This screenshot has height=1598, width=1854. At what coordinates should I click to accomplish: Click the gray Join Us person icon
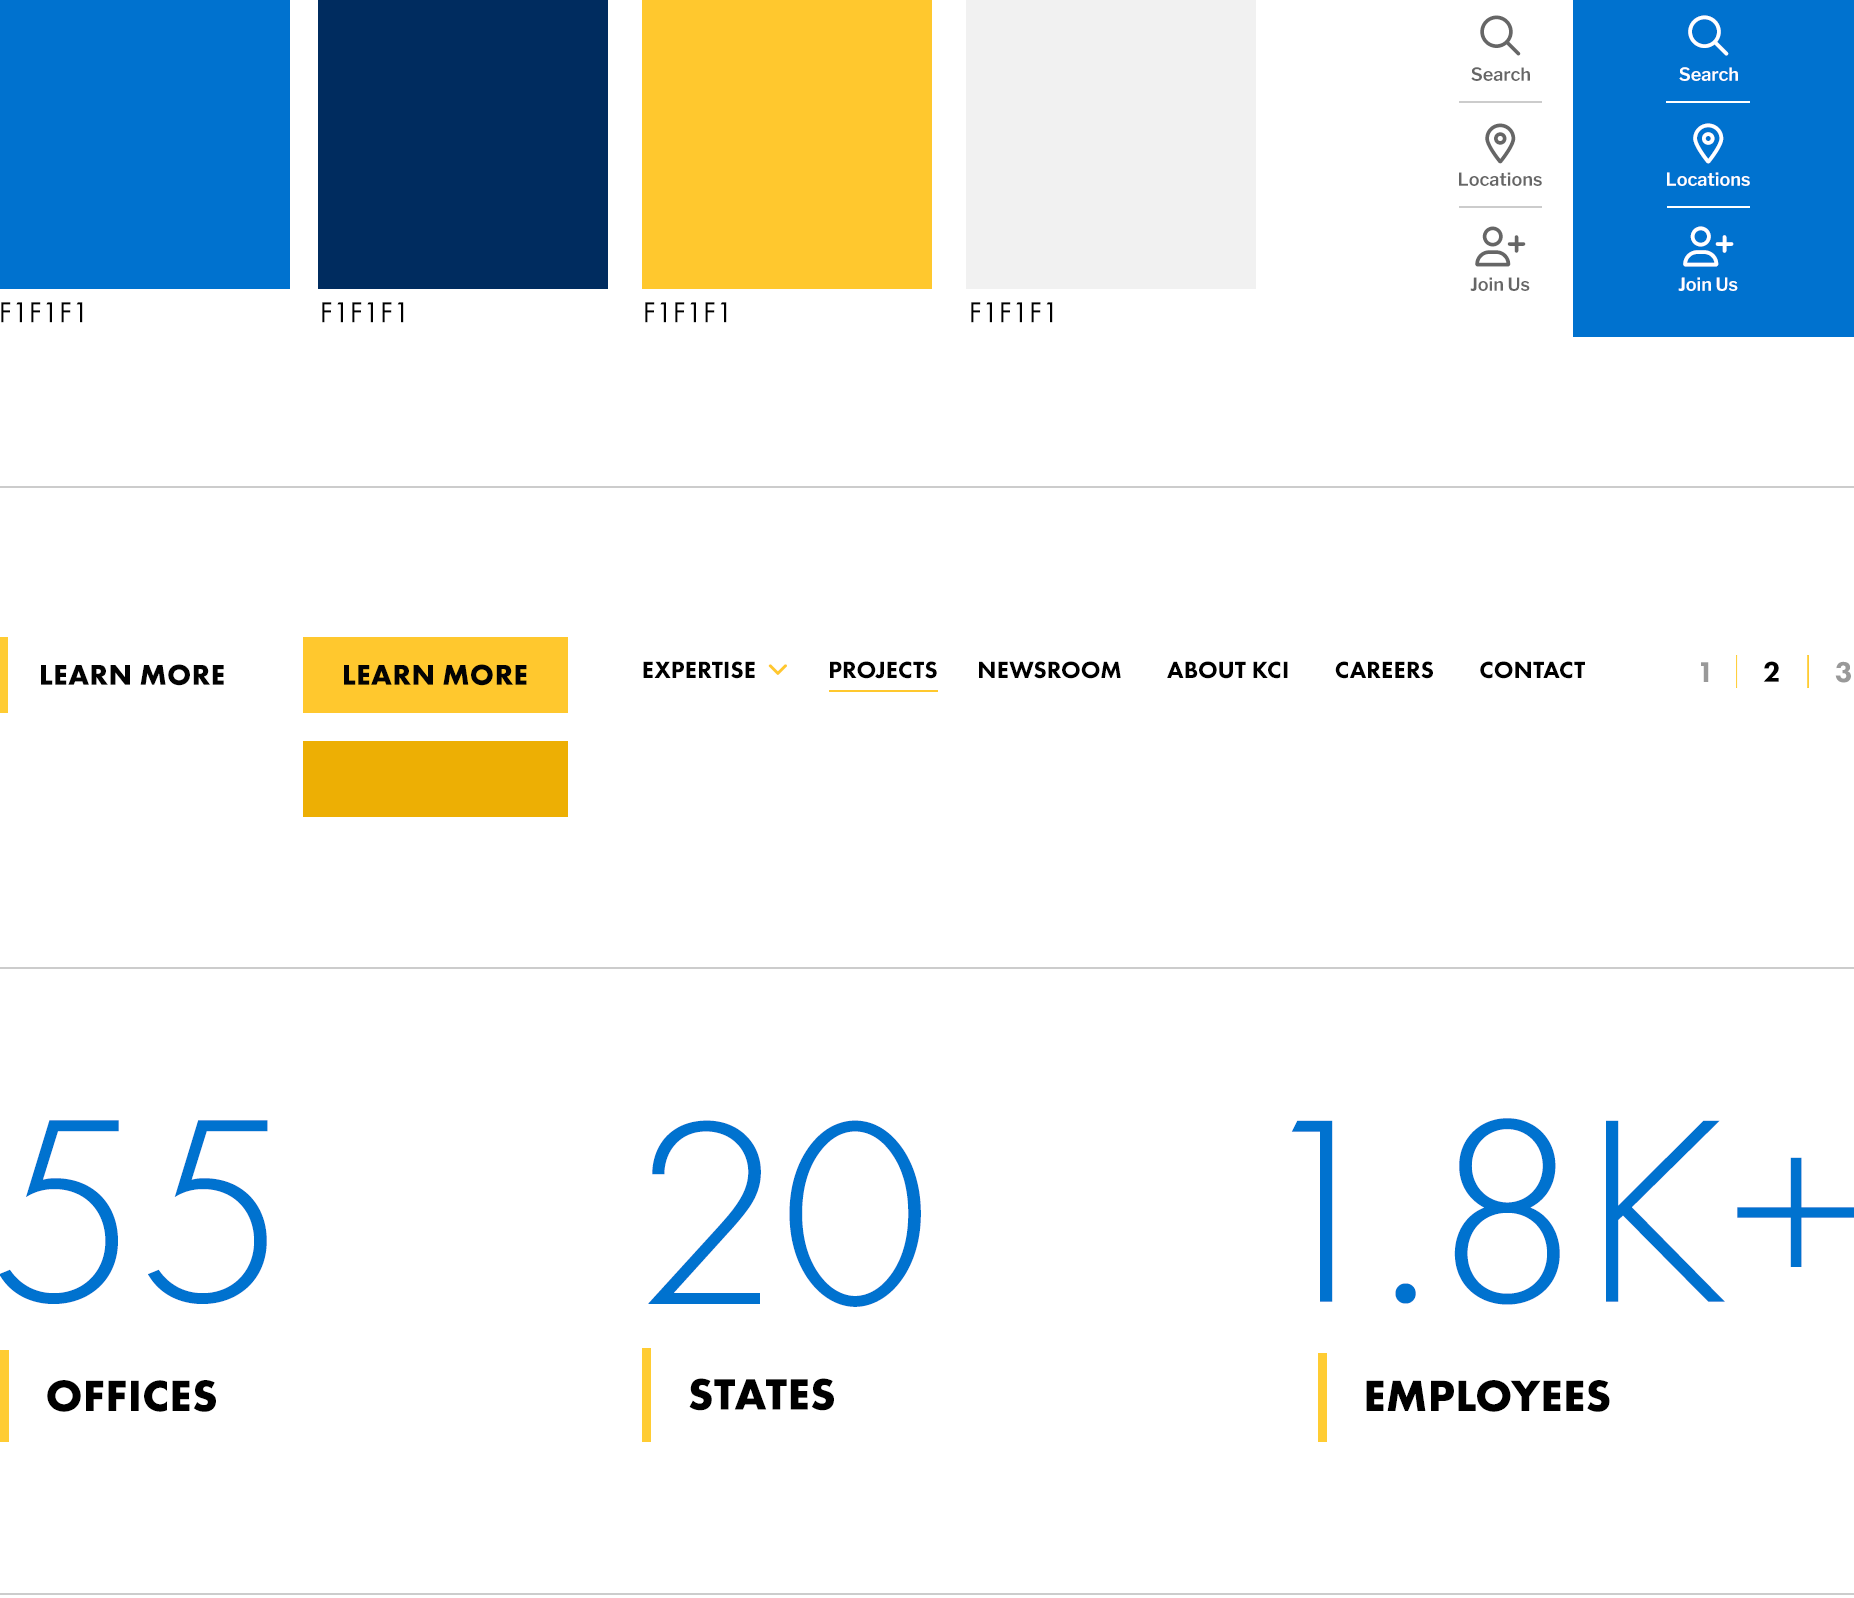1500,247
